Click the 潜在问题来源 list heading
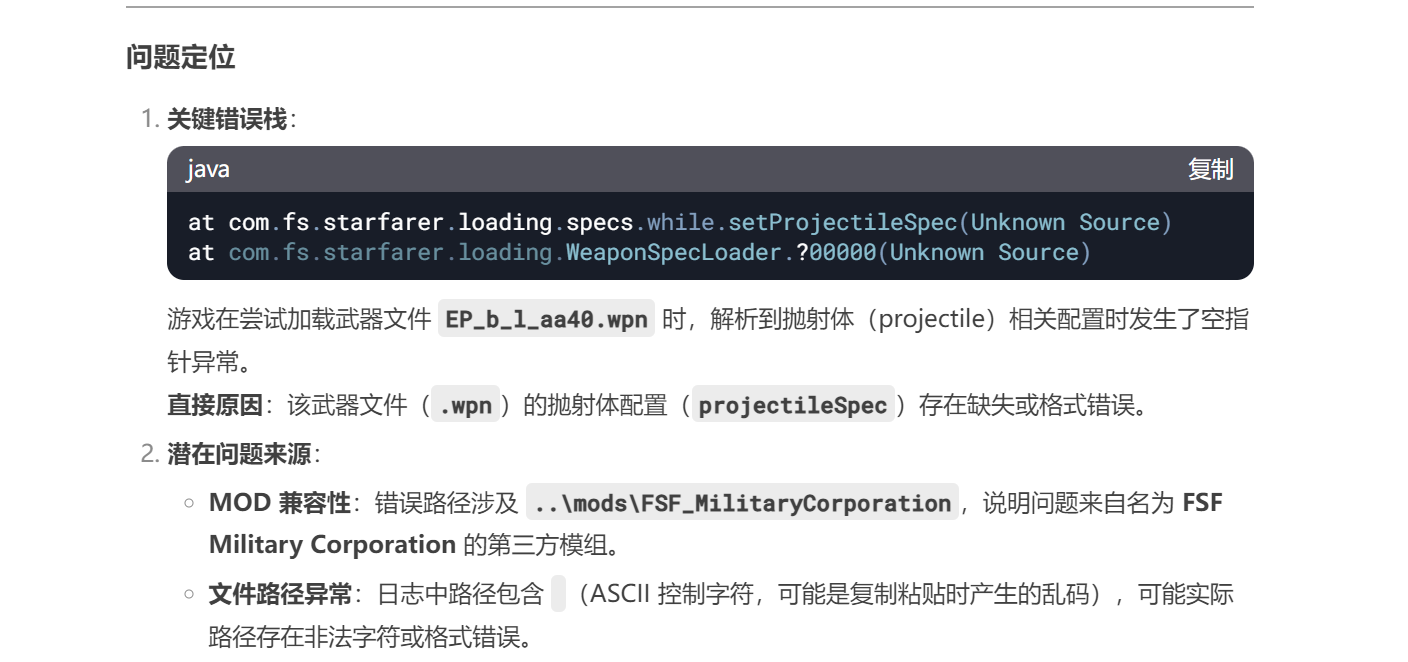This screenshot has height=662, width=1408. pyautogui.click(x=239, y=455)
